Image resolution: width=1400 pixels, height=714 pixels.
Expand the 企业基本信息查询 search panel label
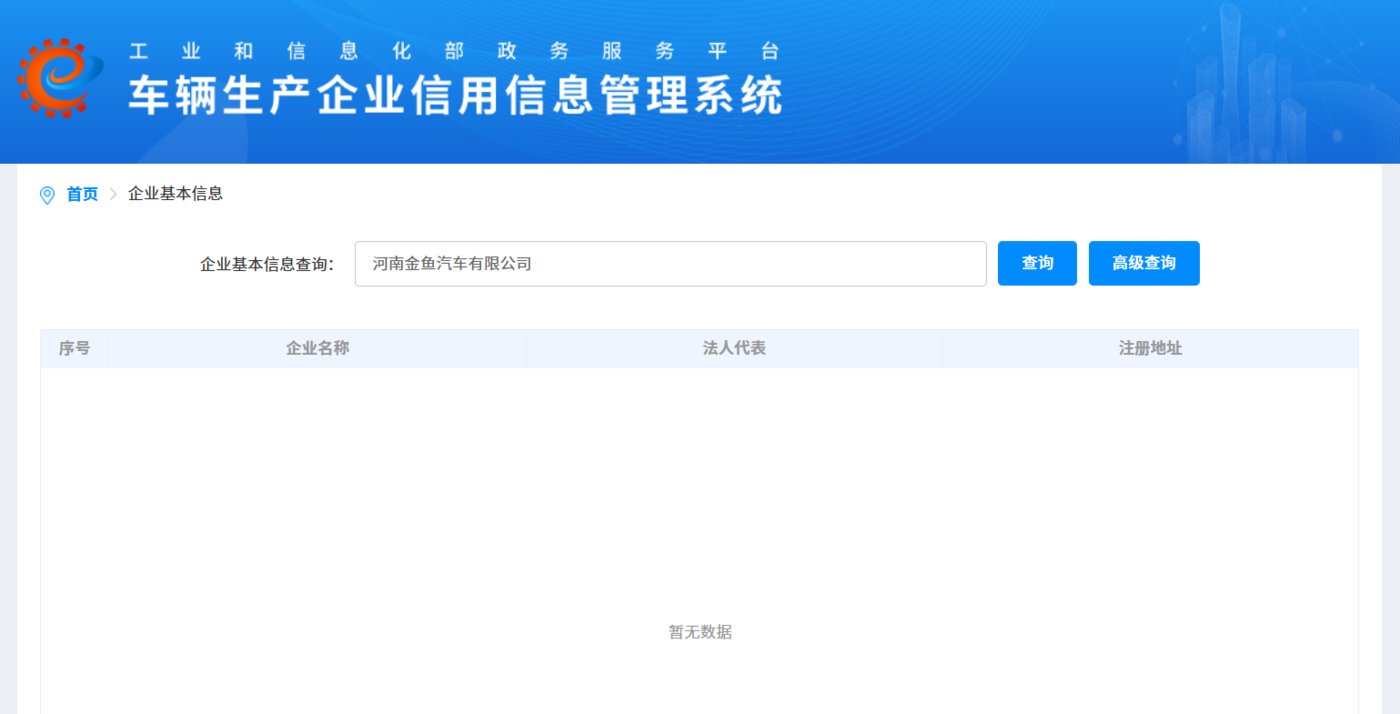pos(268,263)
